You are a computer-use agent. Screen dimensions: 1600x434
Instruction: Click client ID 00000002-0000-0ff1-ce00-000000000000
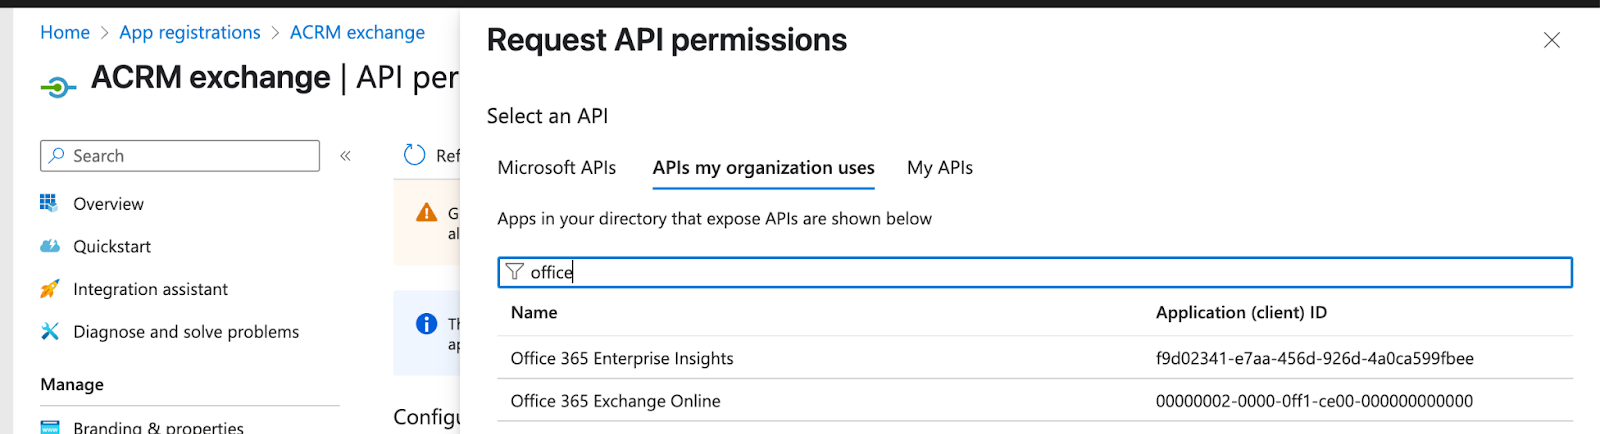pos(1315,401)
